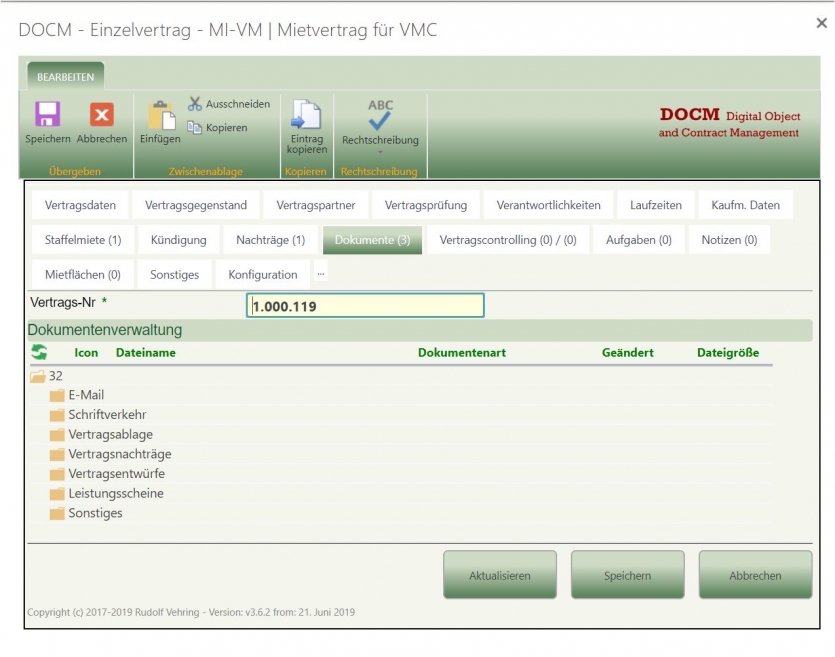The width and height of the screenshot is (835, 657).
Task: Open the Rechtschreibung dropdown arrow
Action: tap(380, 152)
